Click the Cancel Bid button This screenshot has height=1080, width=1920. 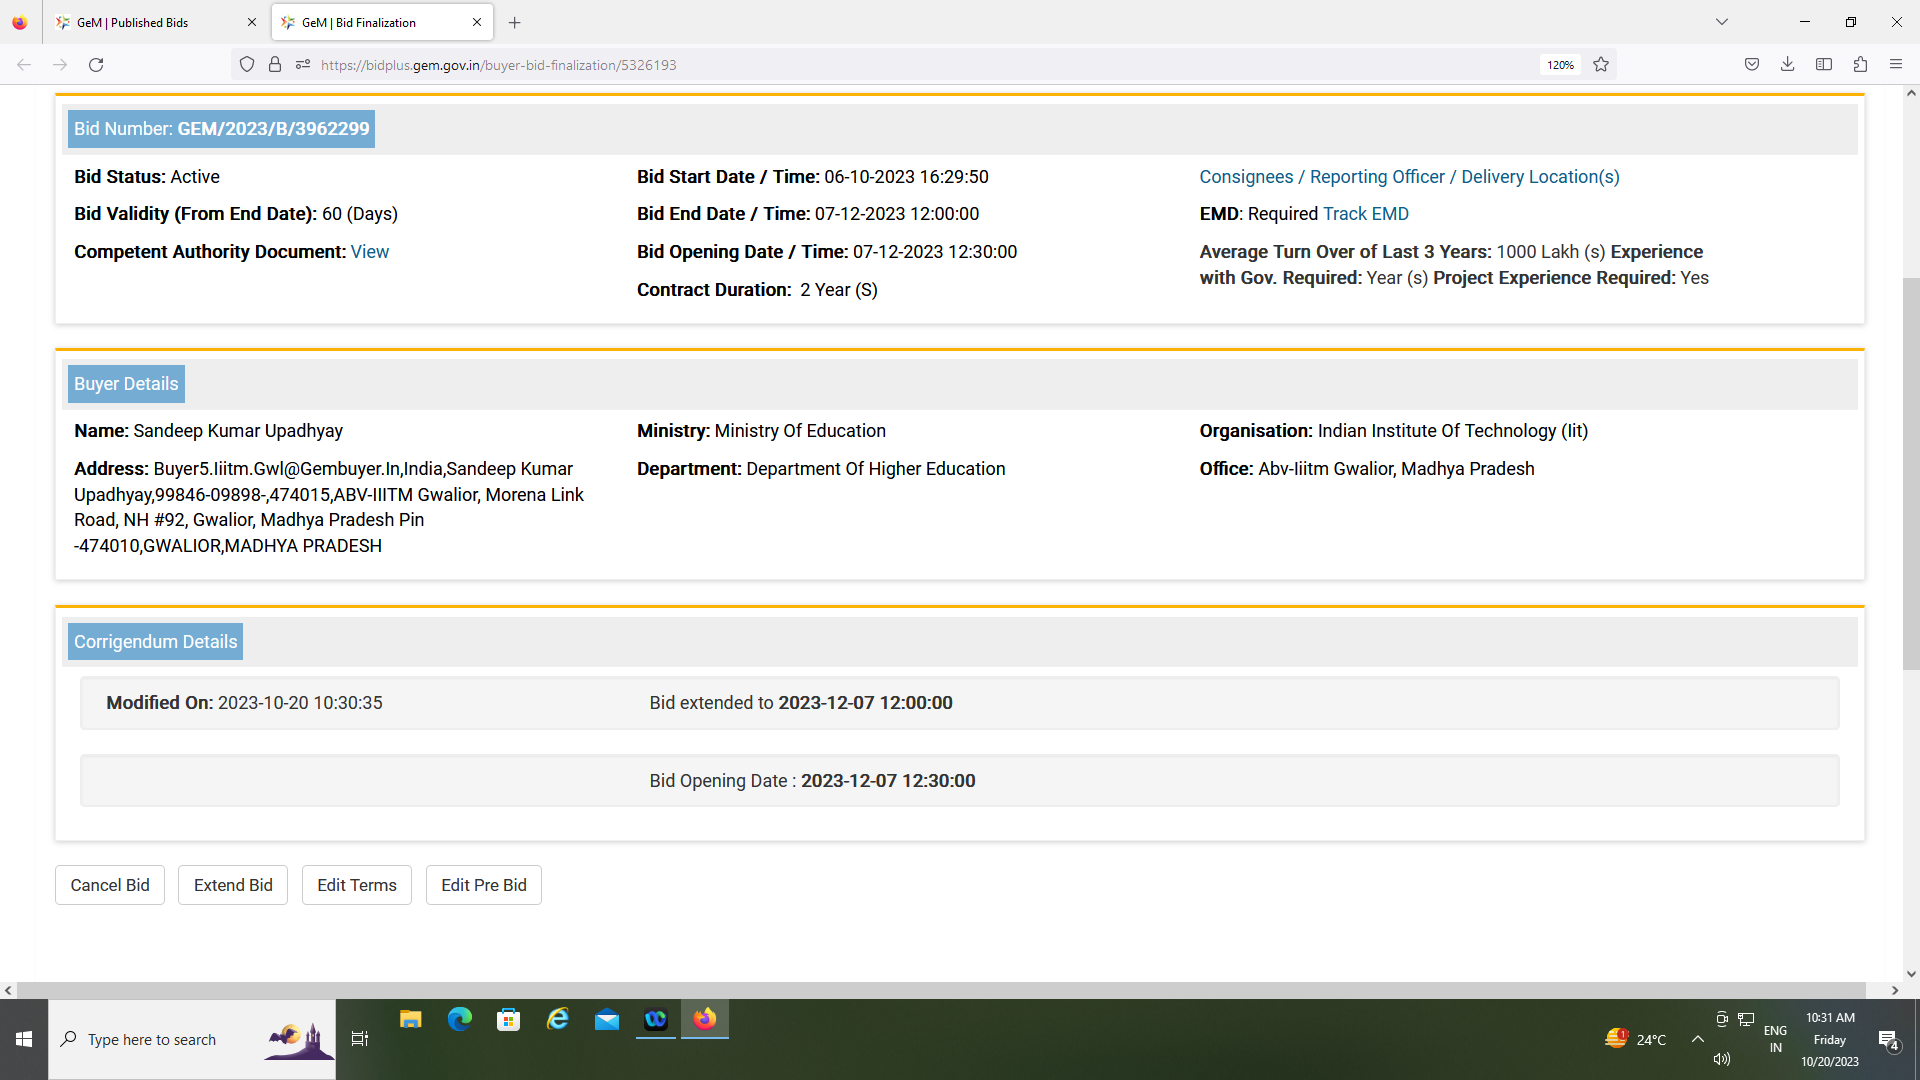(110, 885)
